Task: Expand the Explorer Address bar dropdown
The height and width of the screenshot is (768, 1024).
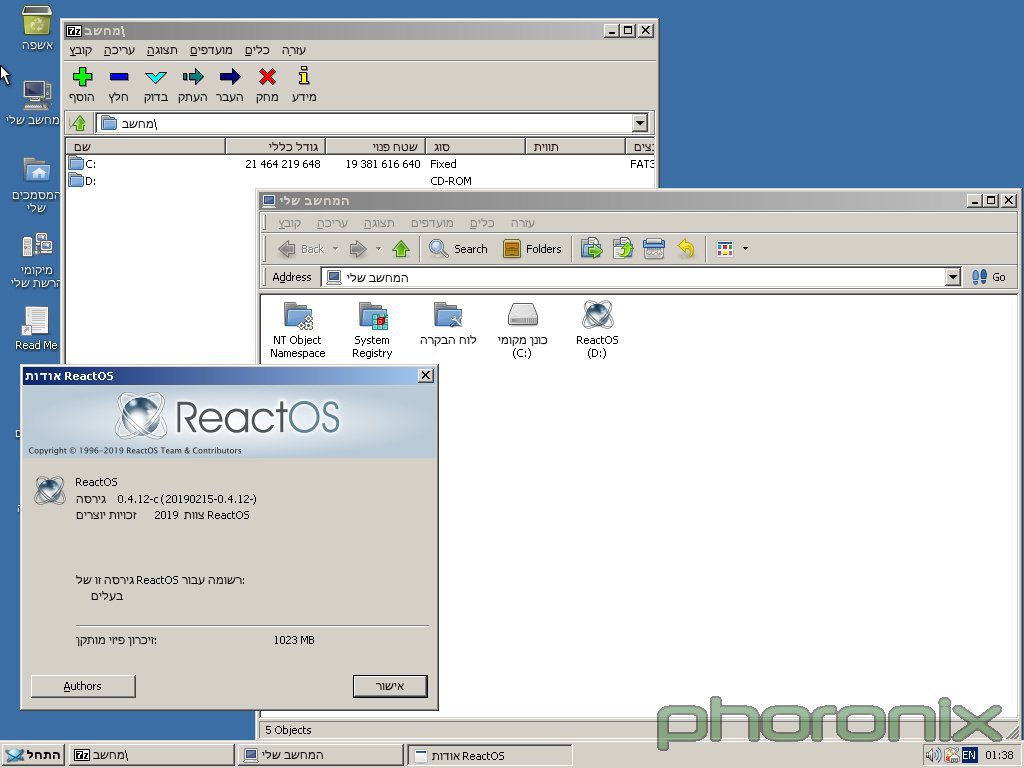Action: pos(953,277)
